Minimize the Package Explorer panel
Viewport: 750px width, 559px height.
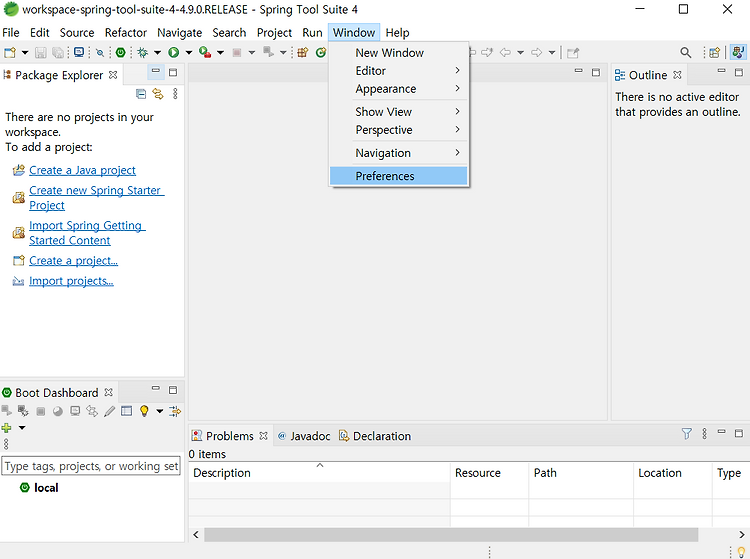click(x=155, y=72)
